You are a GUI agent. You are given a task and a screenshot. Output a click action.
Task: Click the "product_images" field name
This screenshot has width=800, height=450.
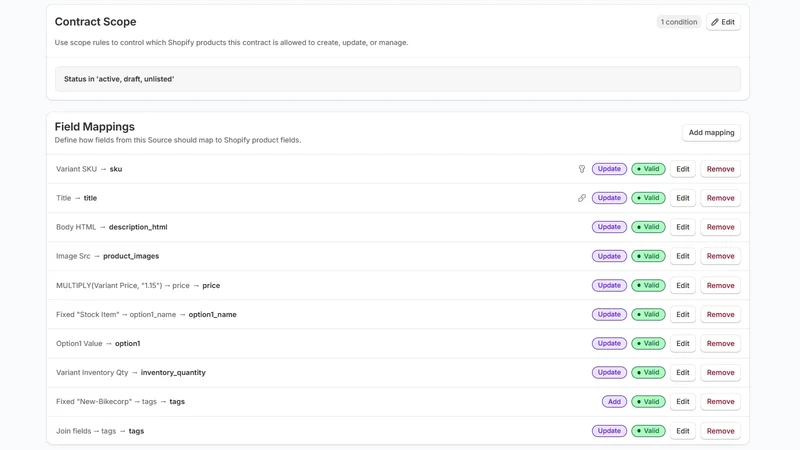[131, 256]
